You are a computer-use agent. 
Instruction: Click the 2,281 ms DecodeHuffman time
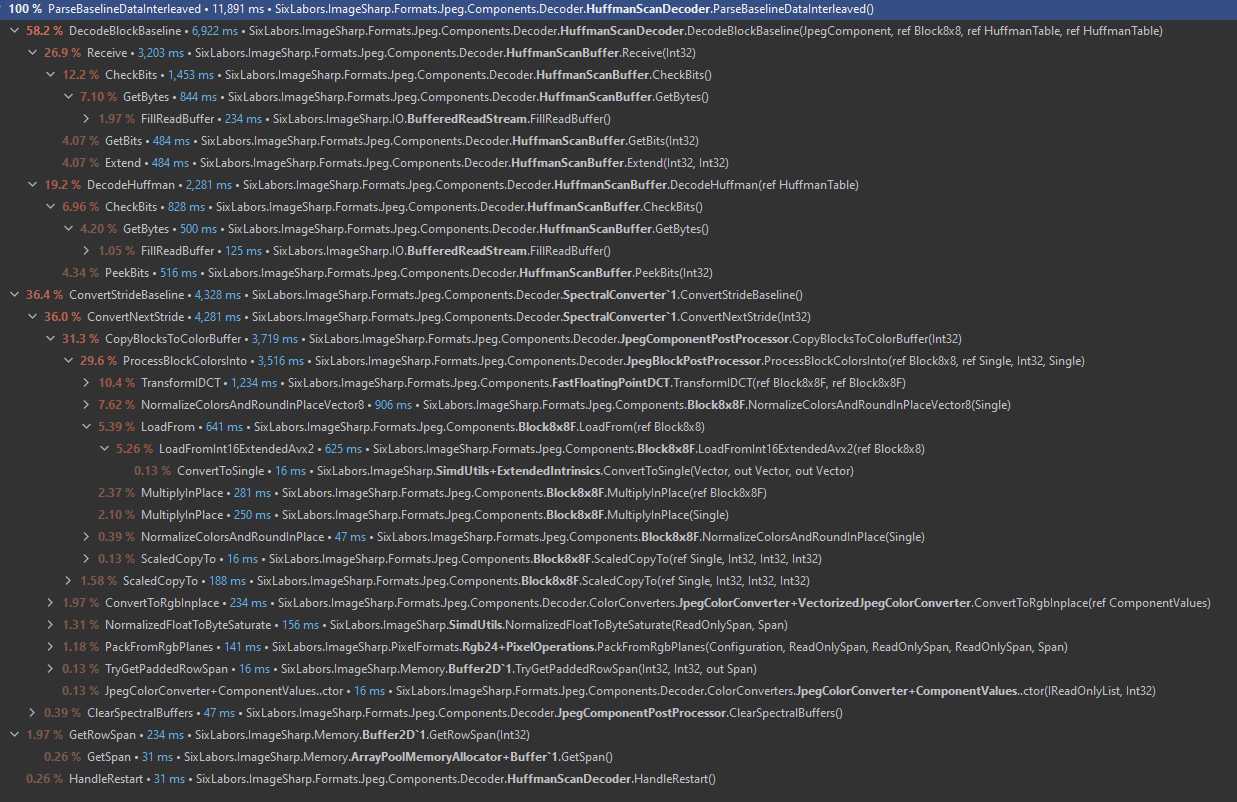[x=207, y=185]
